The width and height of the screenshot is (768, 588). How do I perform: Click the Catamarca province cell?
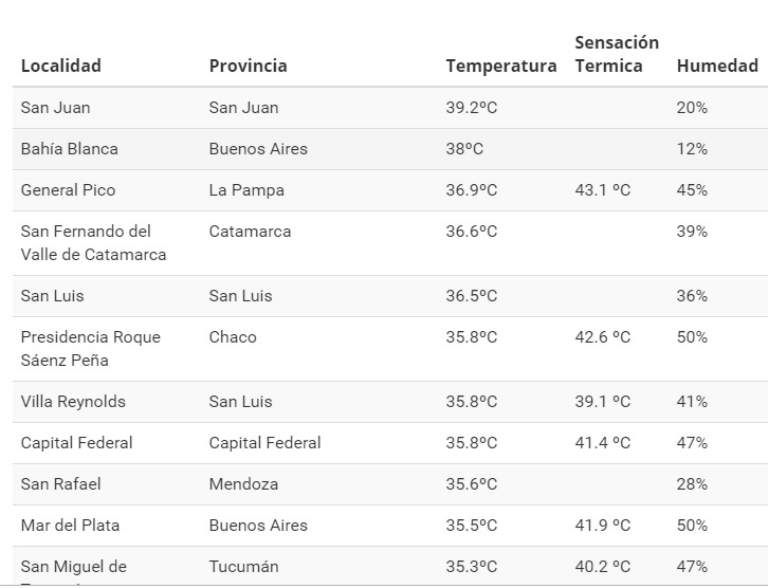tap(250, 231)
